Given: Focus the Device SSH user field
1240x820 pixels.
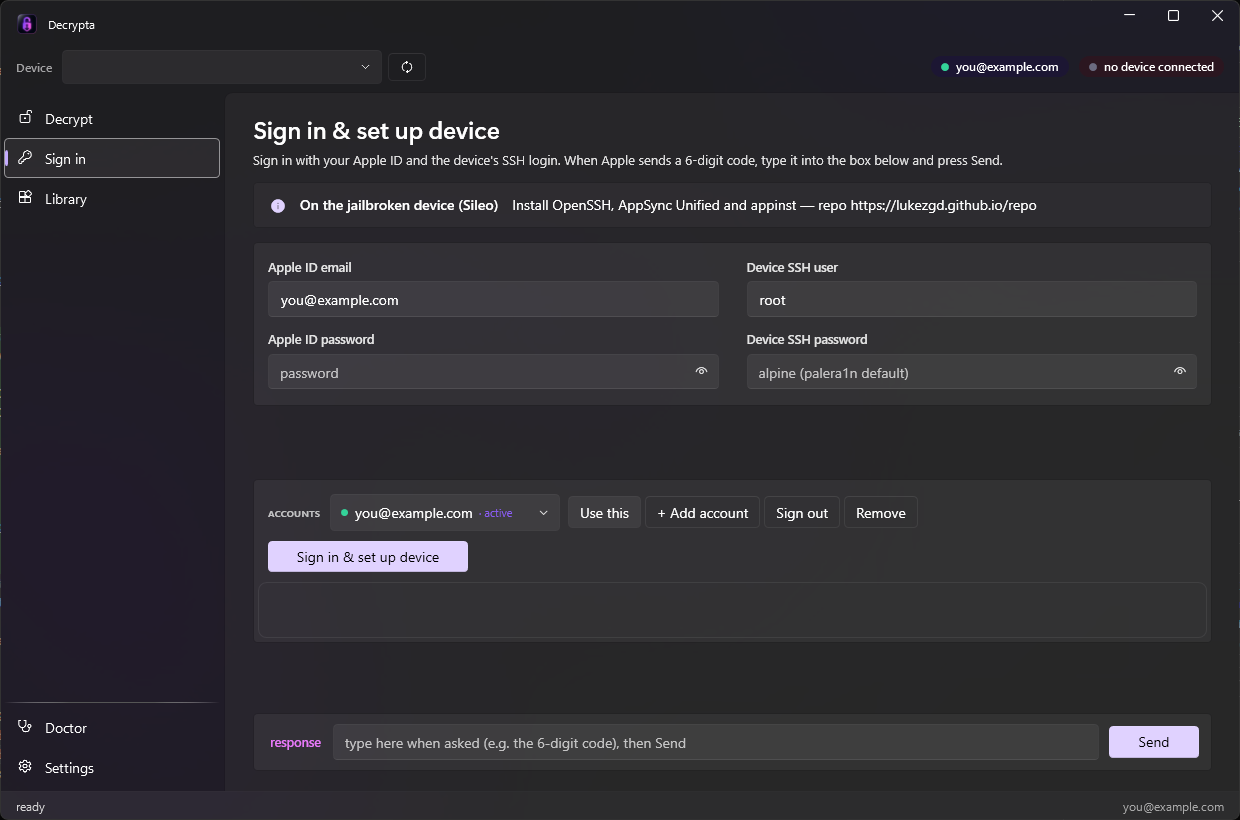Looking at the screenshot, I should (x=972, y=300).
